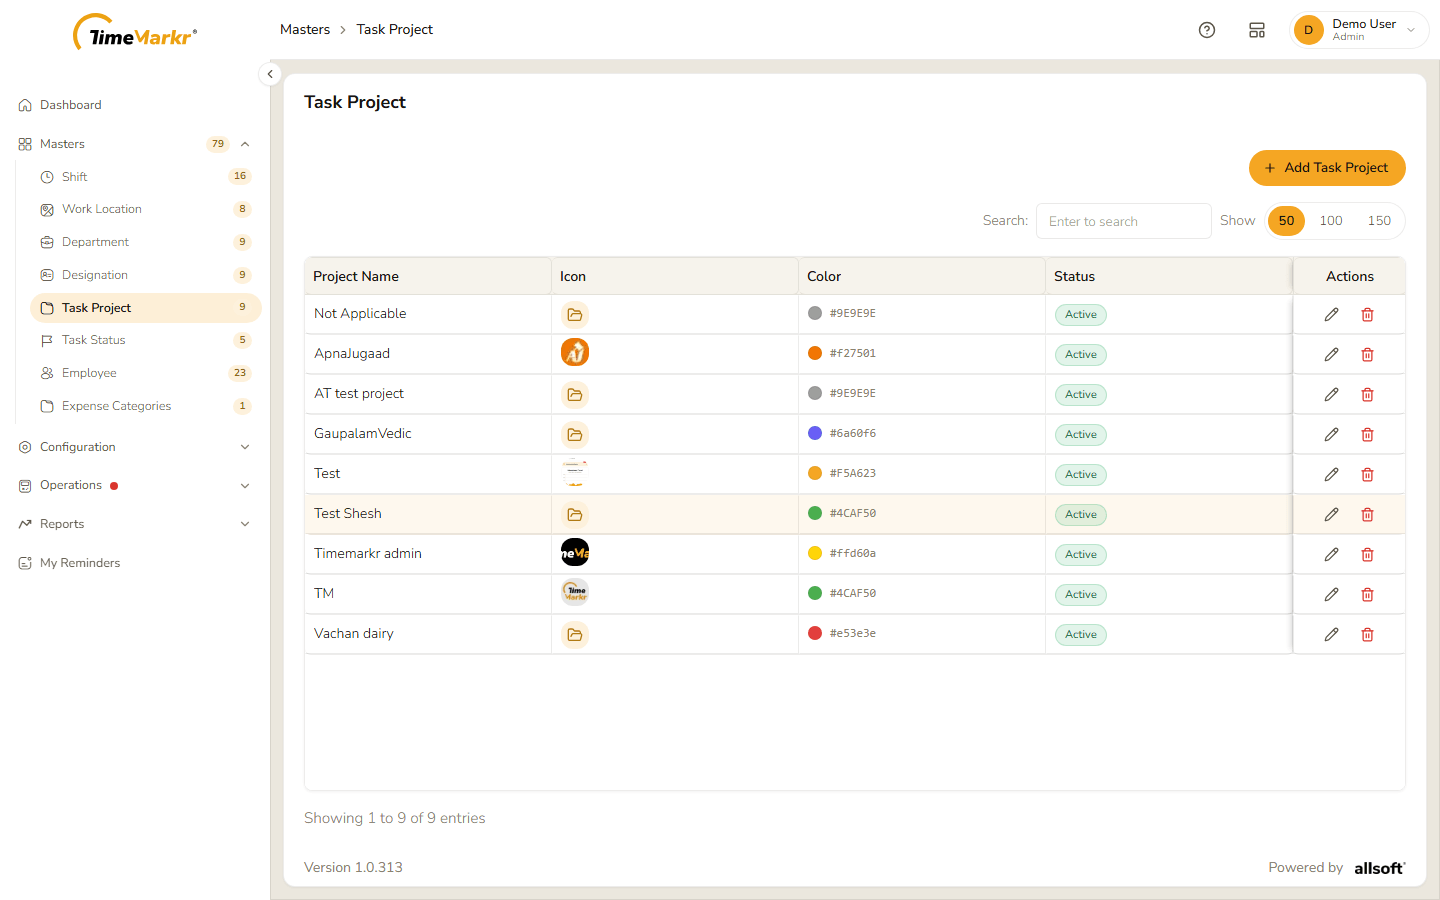
Task: Open the Shift master page
Action: coord(146,177)
